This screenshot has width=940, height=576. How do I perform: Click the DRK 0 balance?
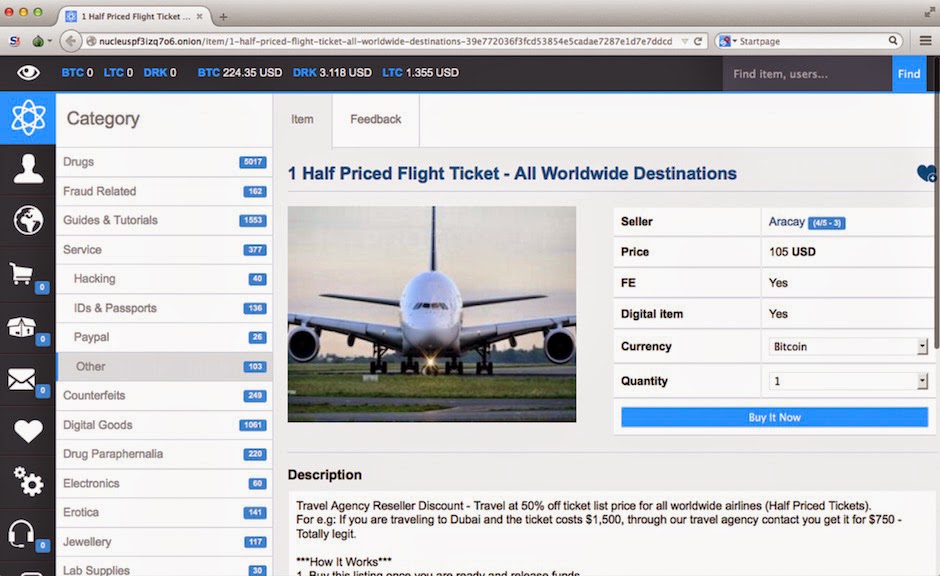click(160, 73)
